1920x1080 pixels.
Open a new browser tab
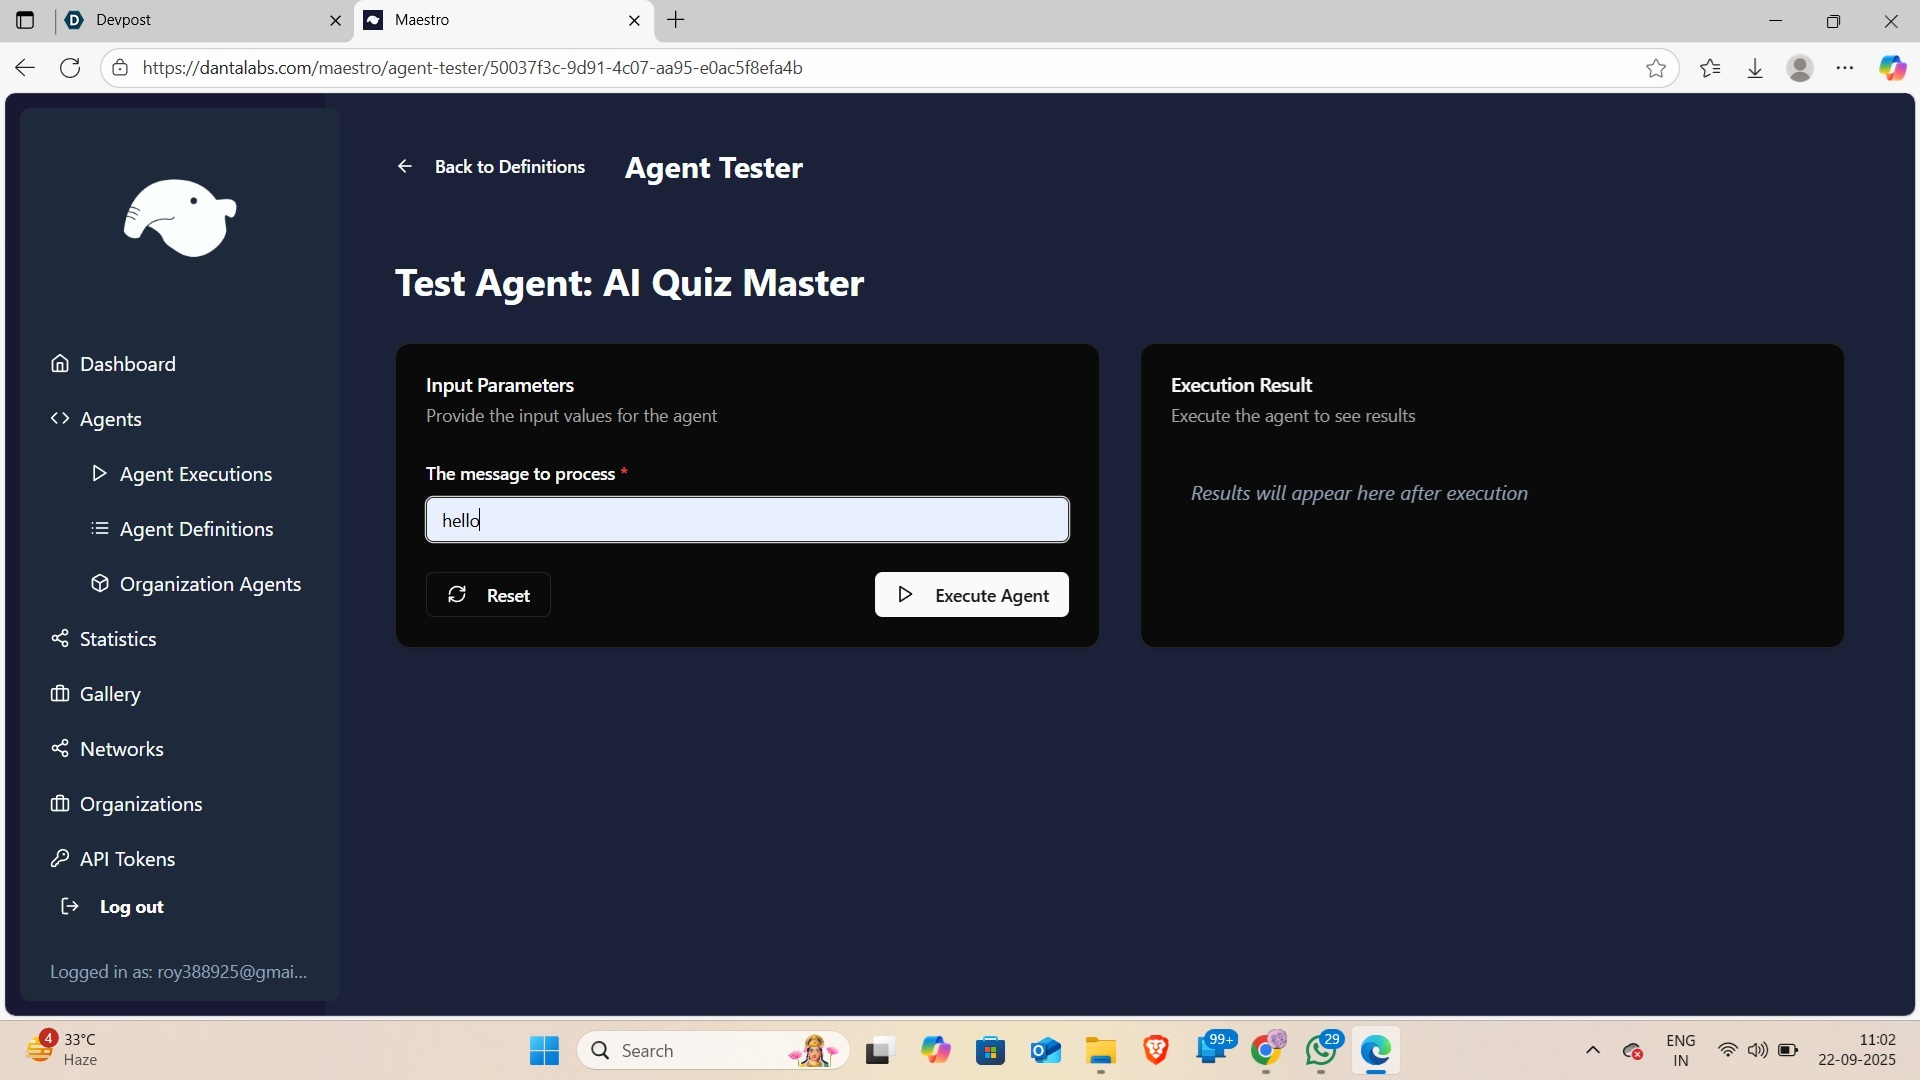click(676, 20)
